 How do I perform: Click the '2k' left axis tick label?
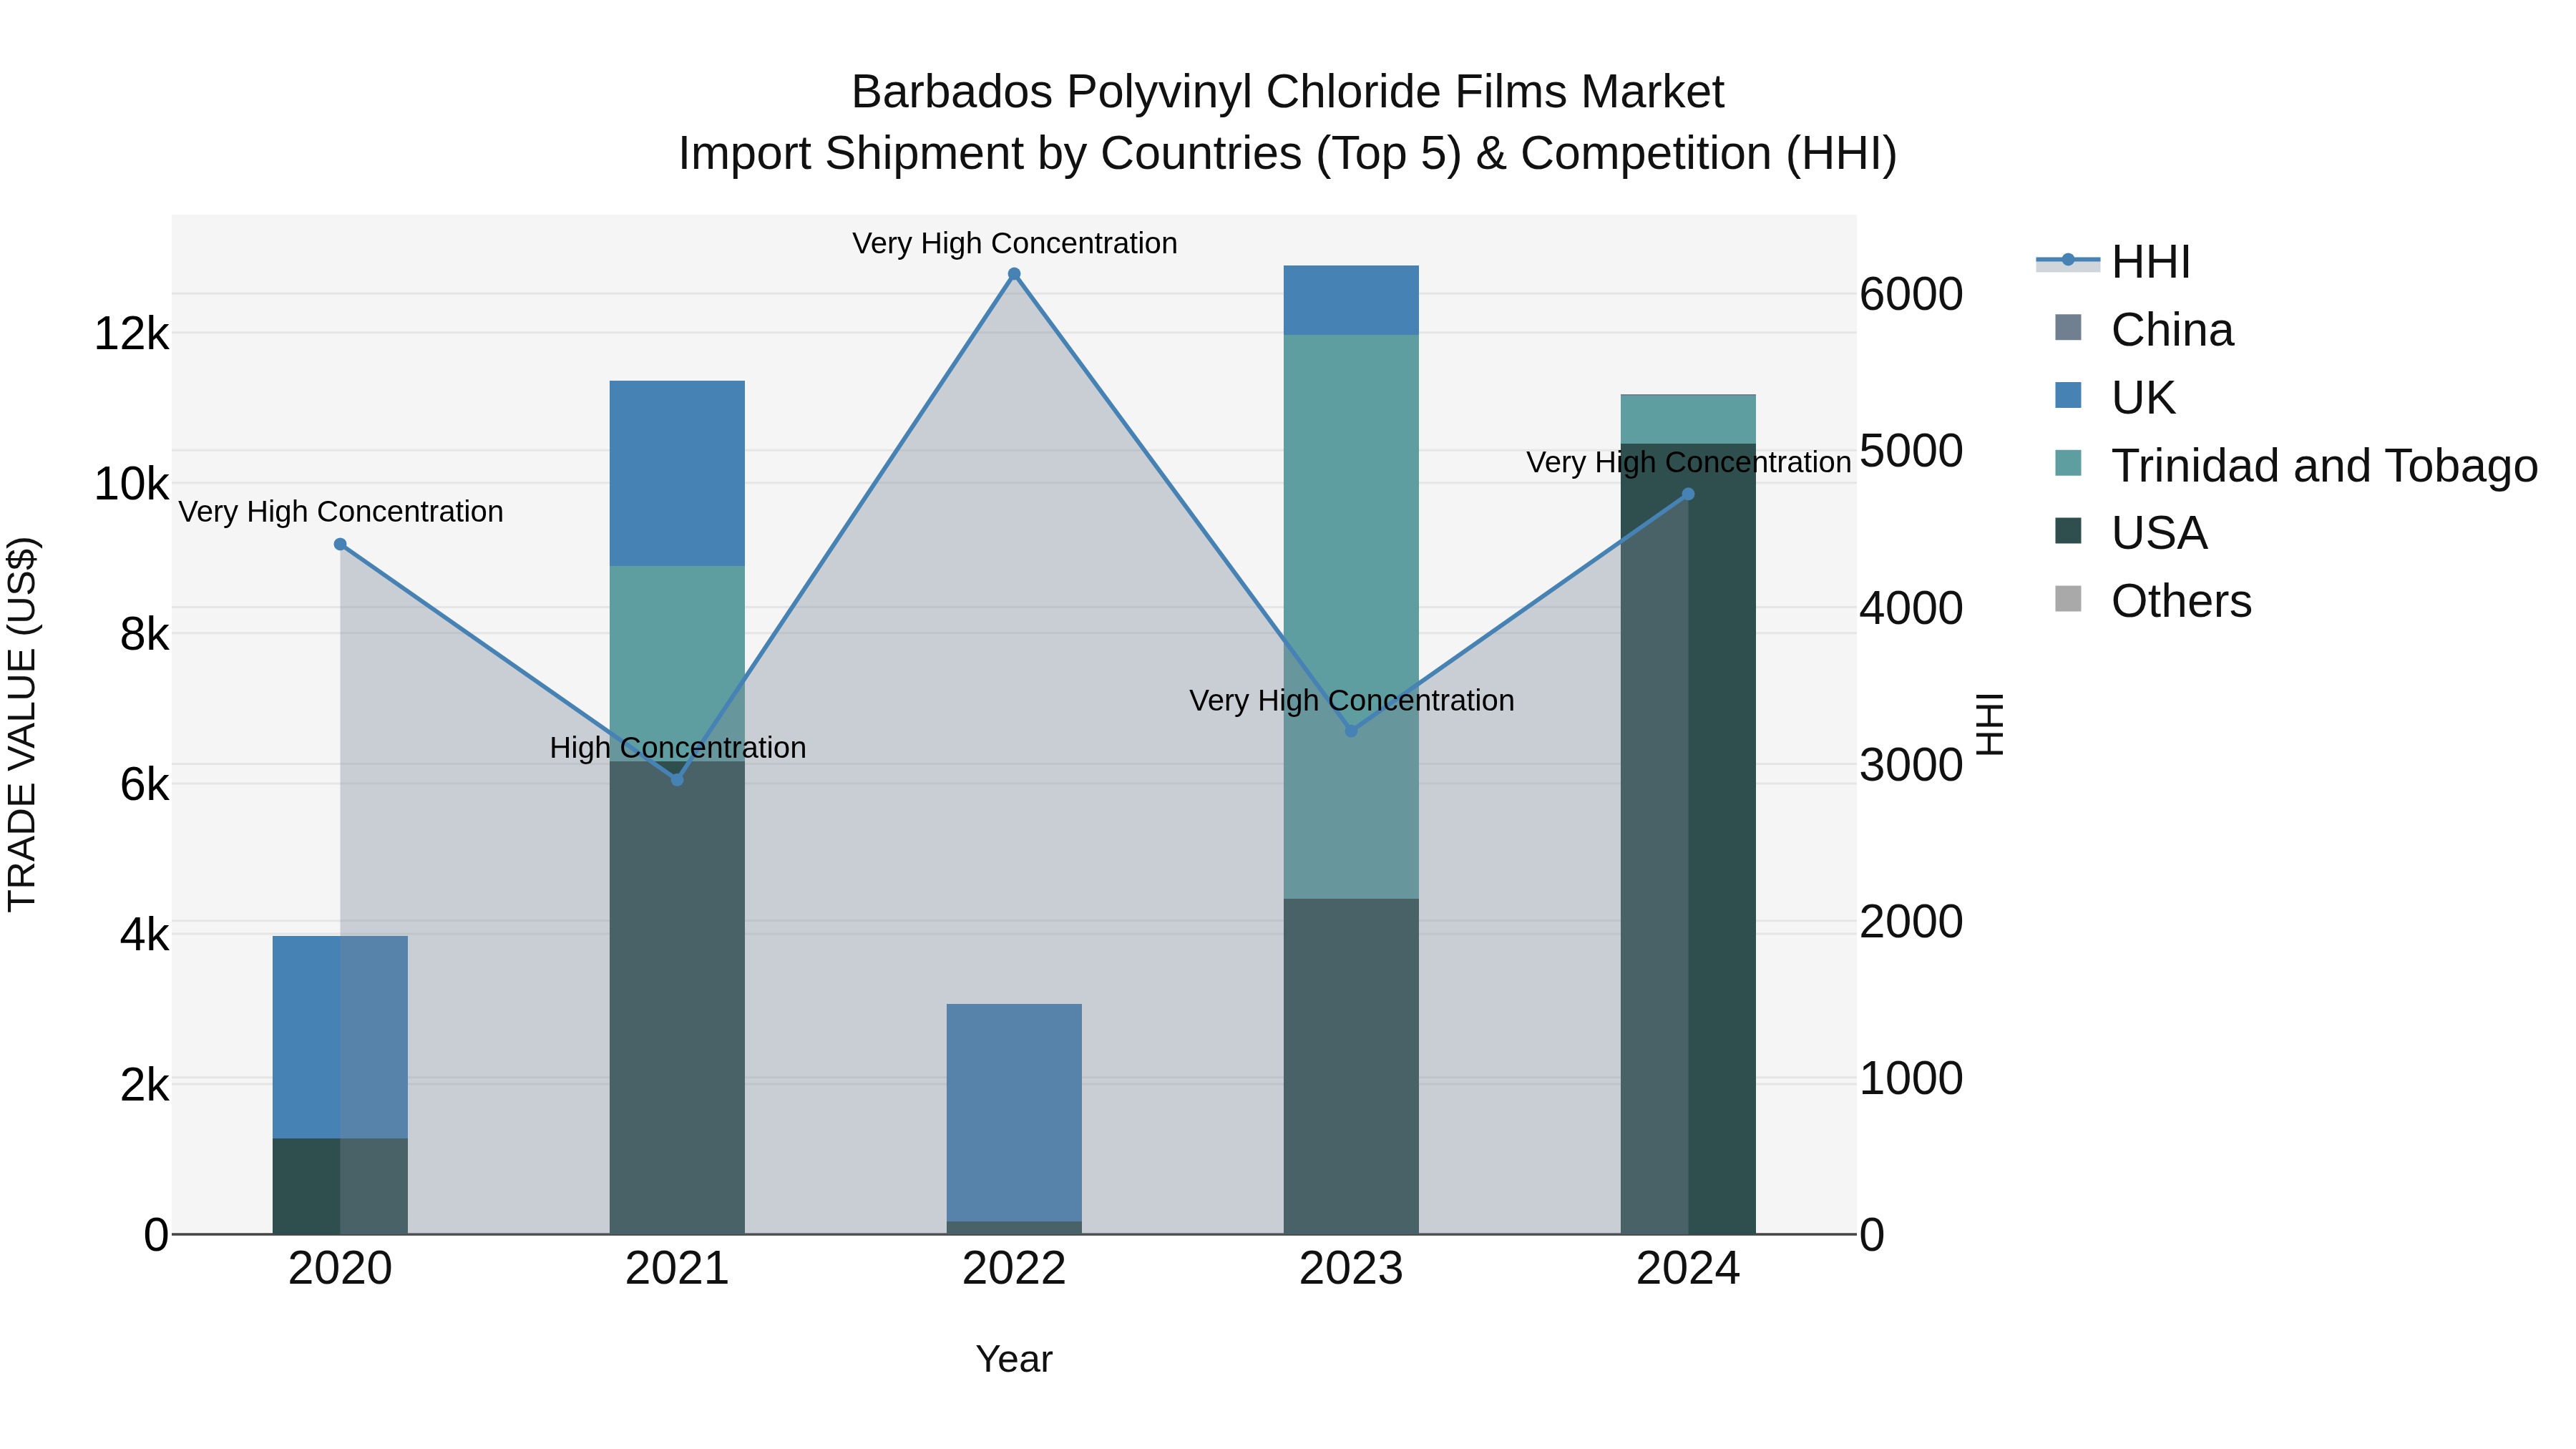tap(144, 1085)
